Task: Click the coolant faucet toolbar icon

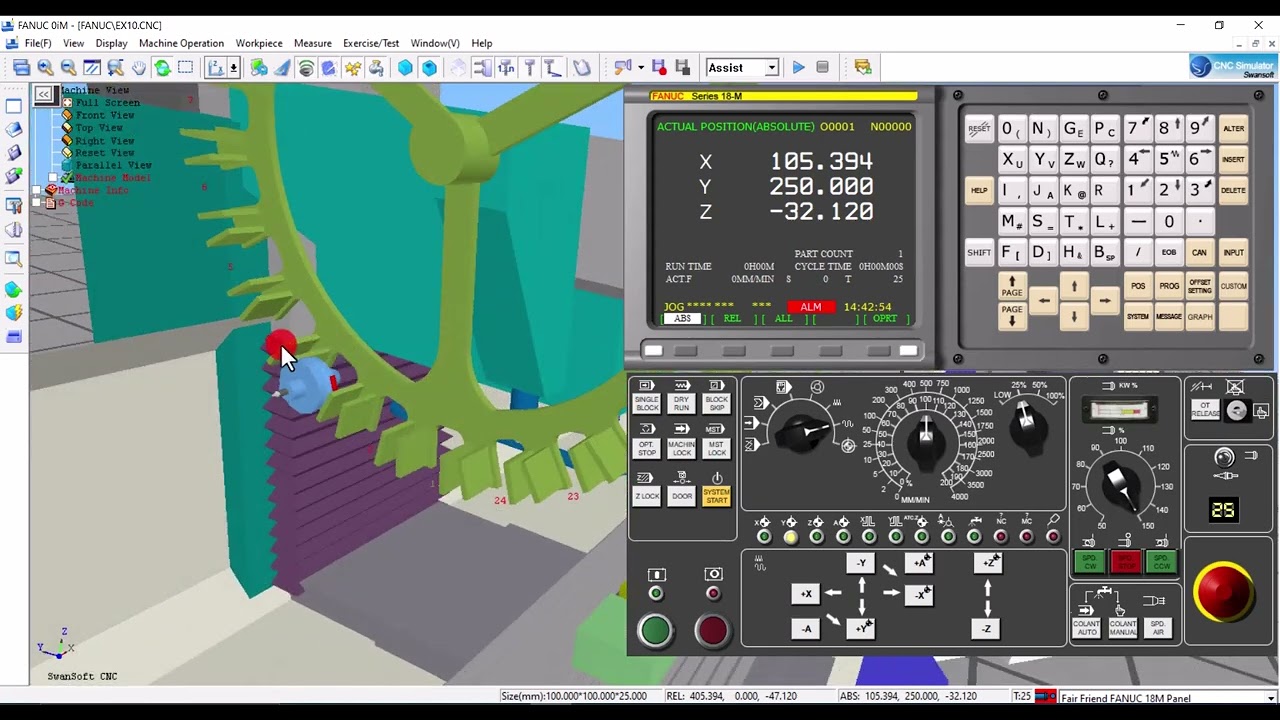Action: 376,68
